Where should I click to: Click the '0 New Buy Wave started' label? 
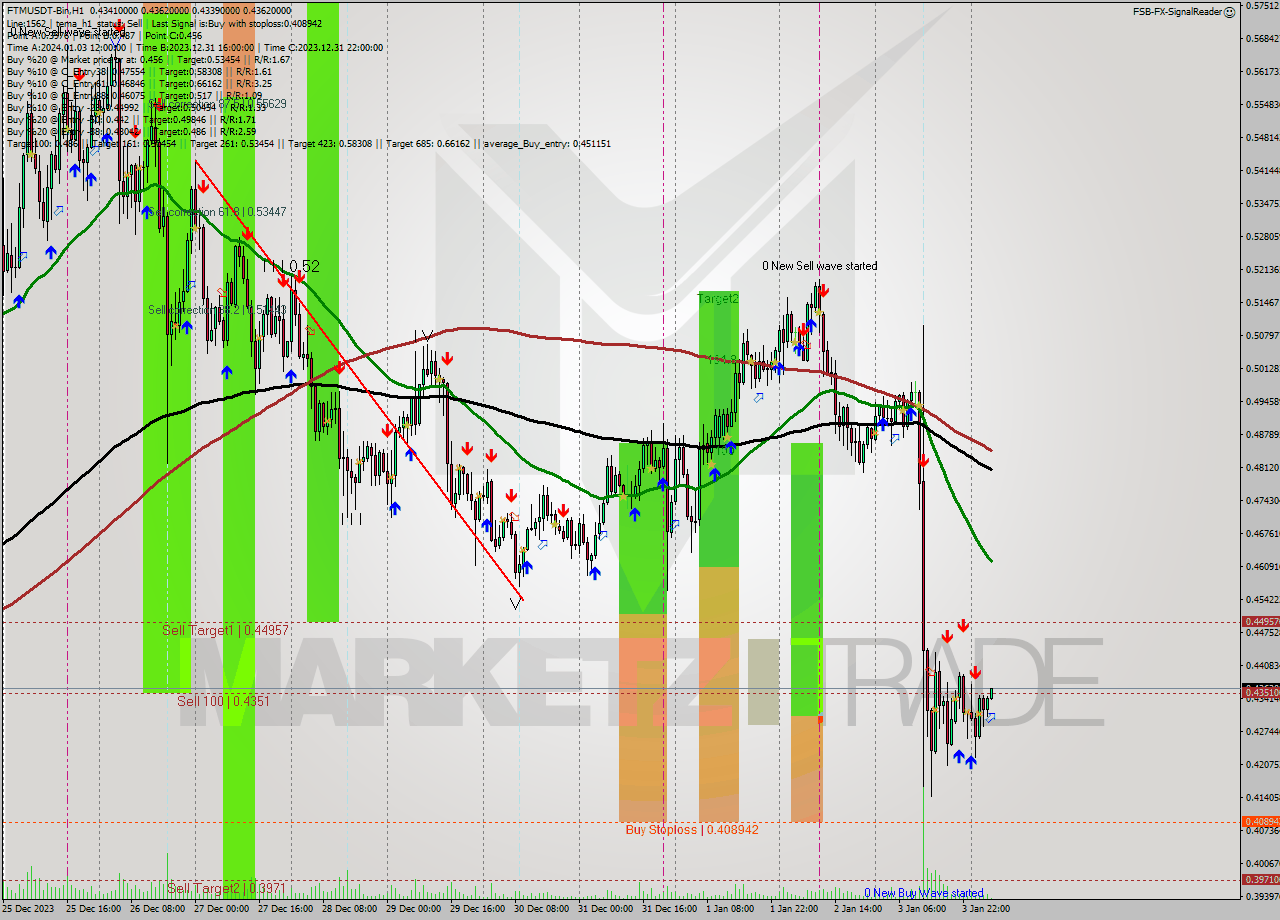pos(924,893)
